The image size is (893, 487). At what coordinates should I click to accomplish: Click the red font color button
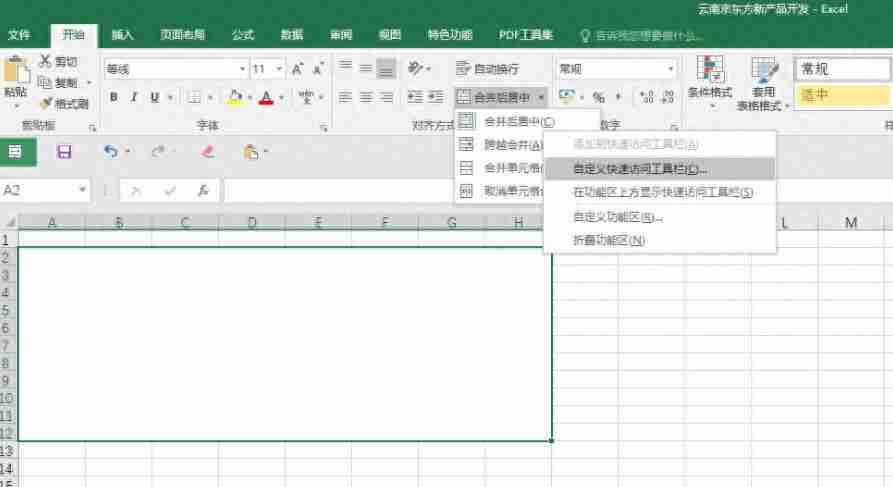(x=266, y=97)
